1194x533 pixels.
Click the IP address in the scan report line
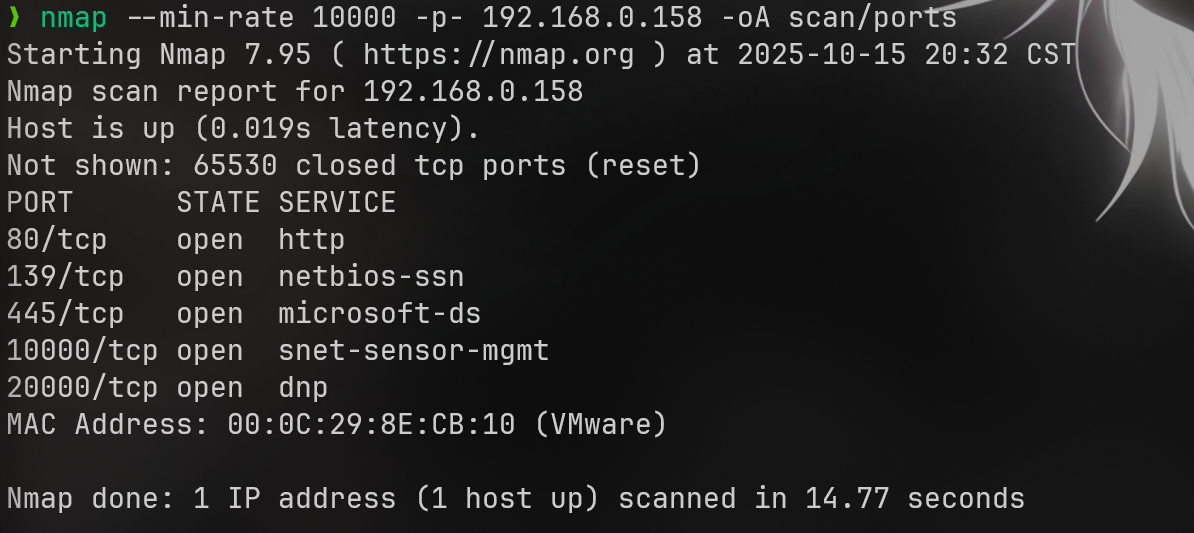(473, 92)
